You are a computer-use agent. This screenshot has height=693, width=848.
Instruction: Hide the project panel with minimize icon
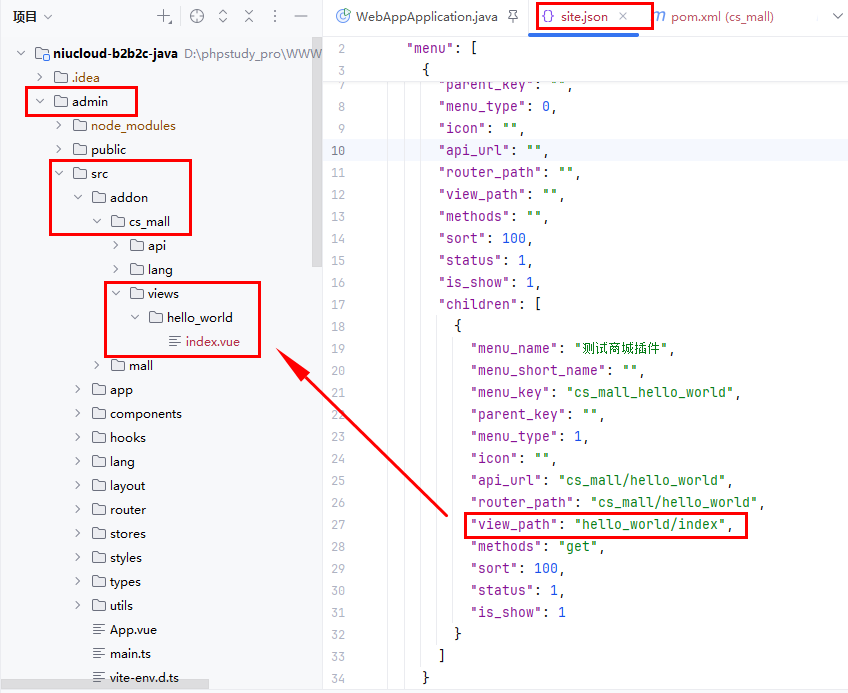tap(301, 17)
